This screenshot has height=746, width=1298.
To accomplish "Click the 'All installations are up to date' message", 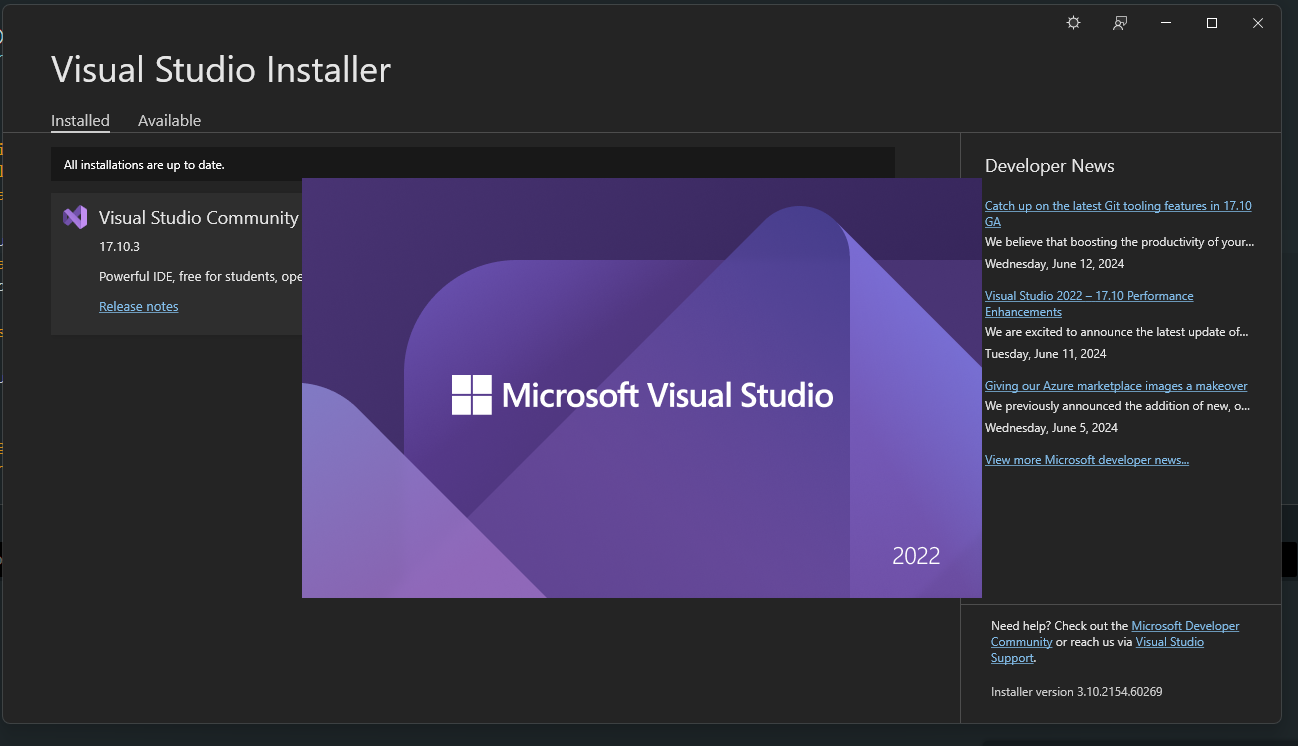I will 144,164.
